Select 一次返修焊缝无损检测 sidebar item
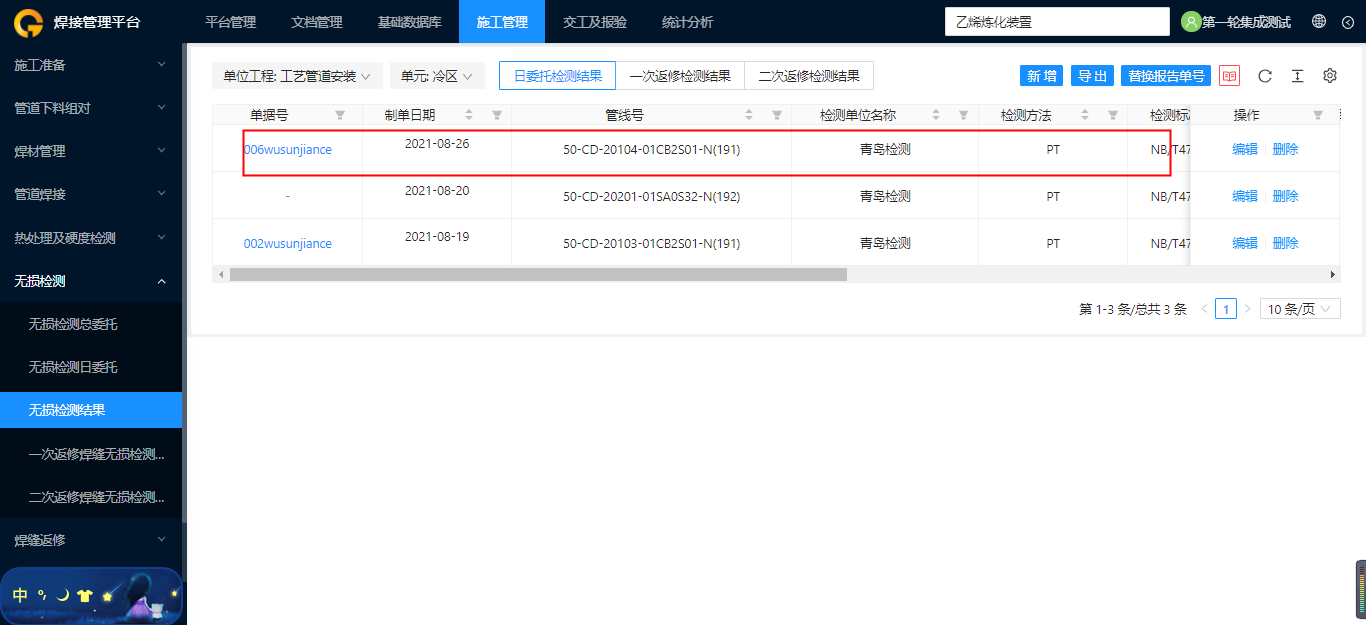Screen dimensions: 1366x625 (x=91, y=454)
